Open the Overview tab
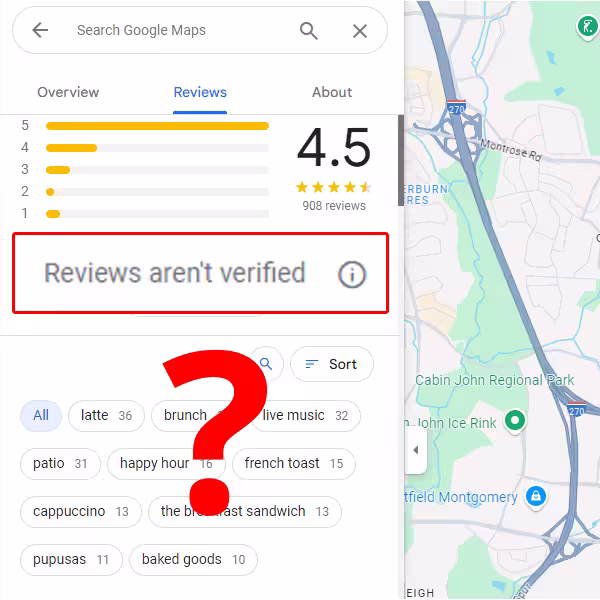 coord(68,92)
